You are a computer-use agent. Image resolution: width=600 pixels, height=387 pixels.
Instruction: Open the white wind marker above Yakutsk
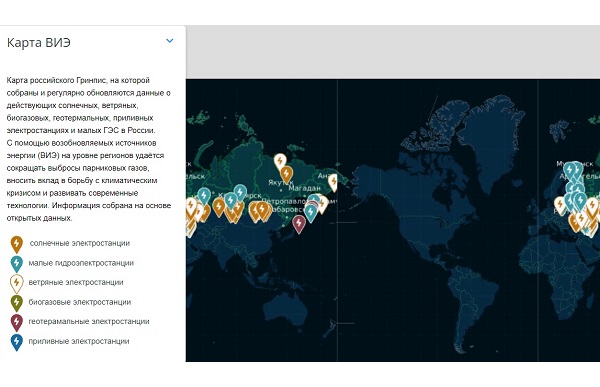tap(280, 162)
